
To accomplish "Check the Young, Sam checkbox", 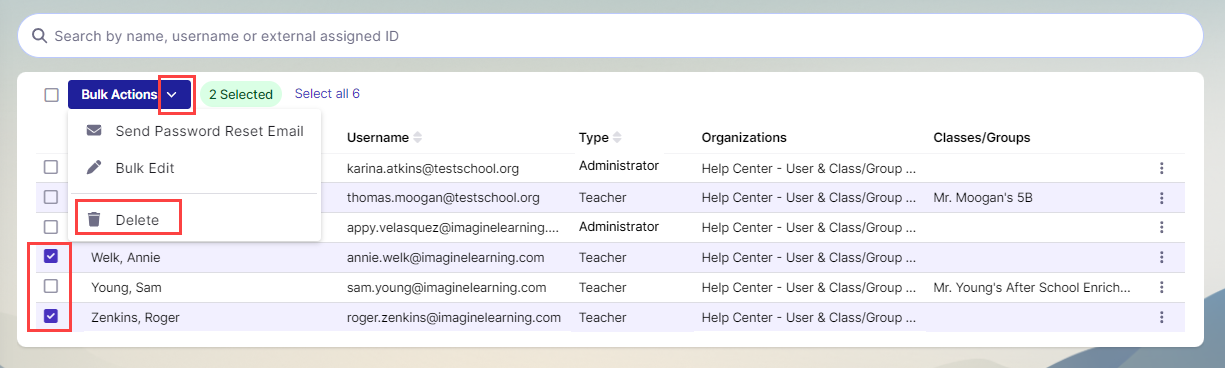I will (x=51, y=287).
